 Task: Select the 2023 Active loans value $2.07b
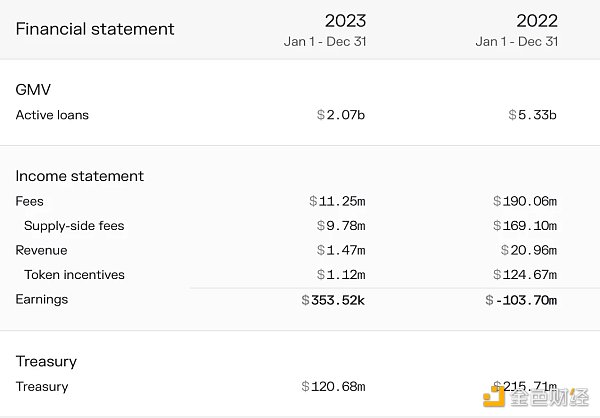point(340,115)
